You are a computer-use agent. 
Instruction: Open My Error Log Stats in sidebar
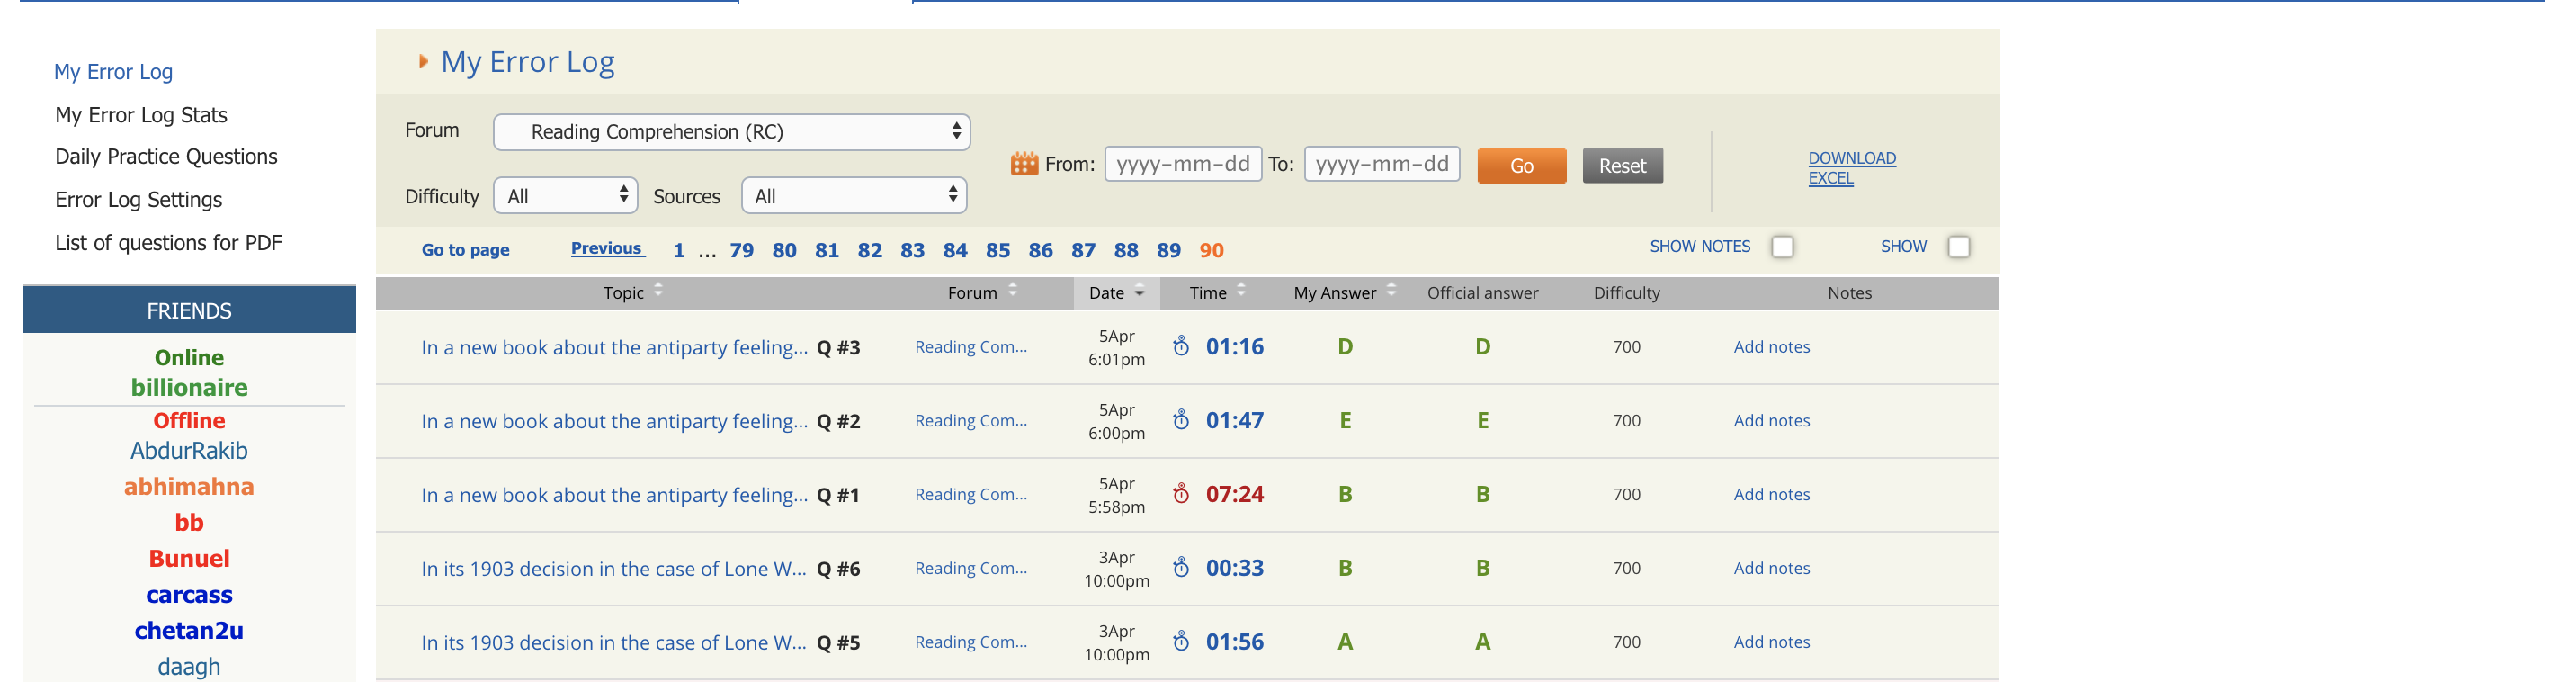point(141,115)
